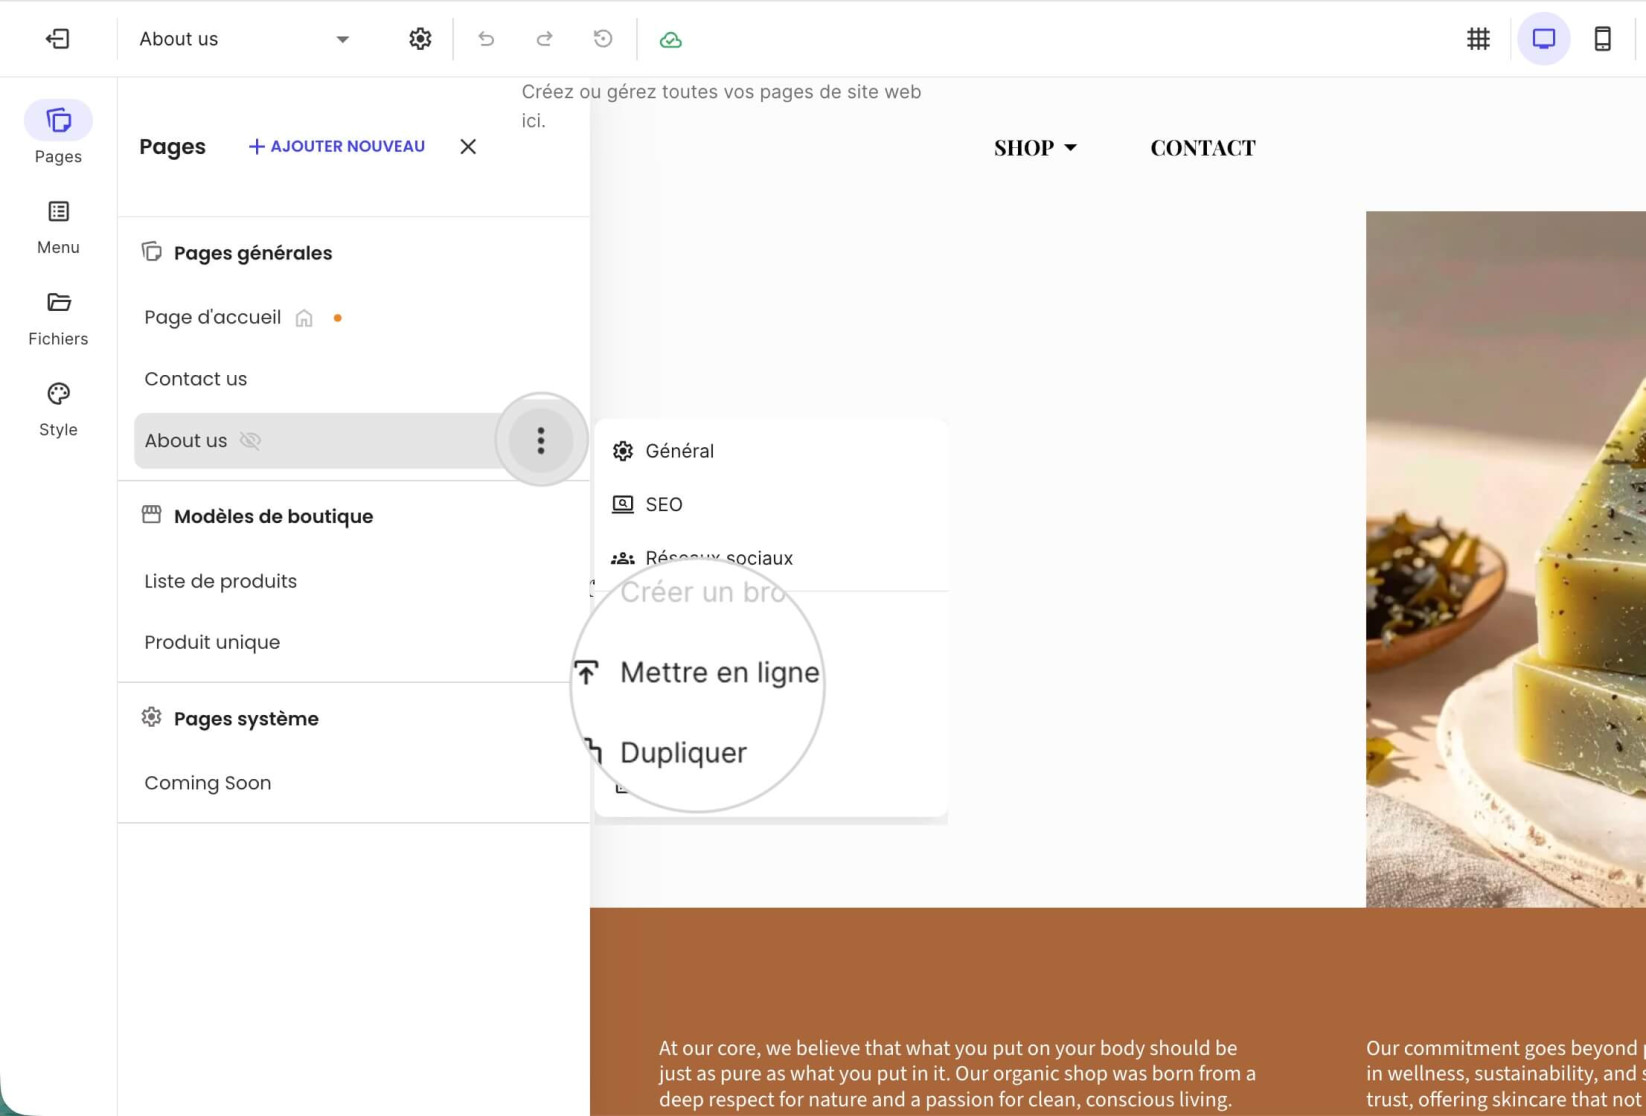Toggle the grid overlay icon

pyautogui.click(x=1478, y=39)
